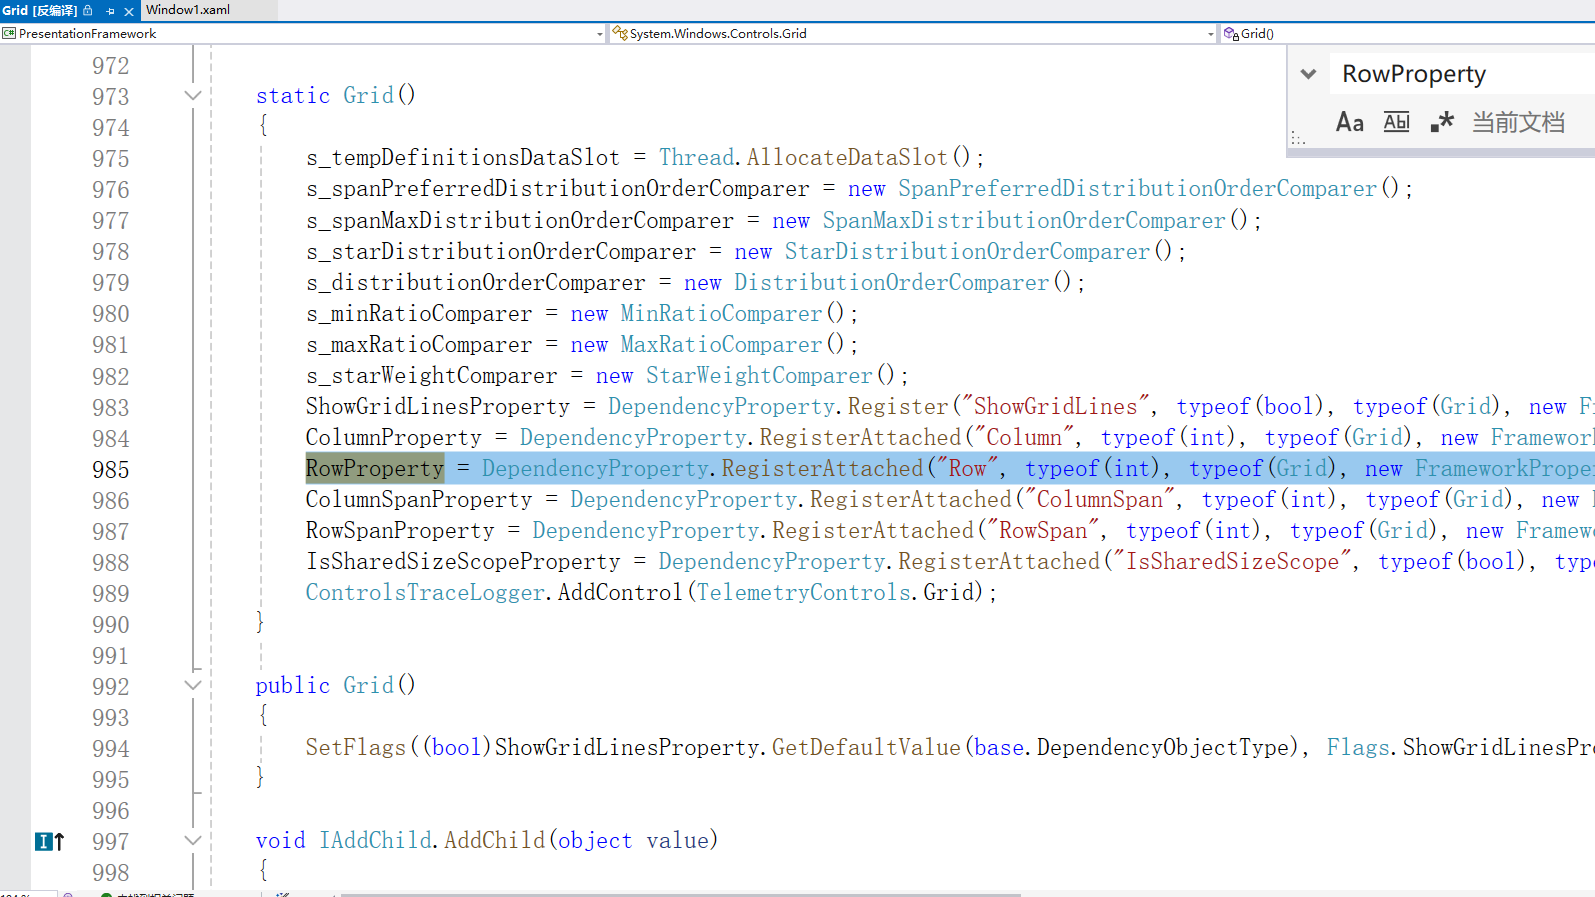Switch to the Window1.xaml tab
Image resolution: width=1595 pixels, height=897 pixels.
point(188,10)
